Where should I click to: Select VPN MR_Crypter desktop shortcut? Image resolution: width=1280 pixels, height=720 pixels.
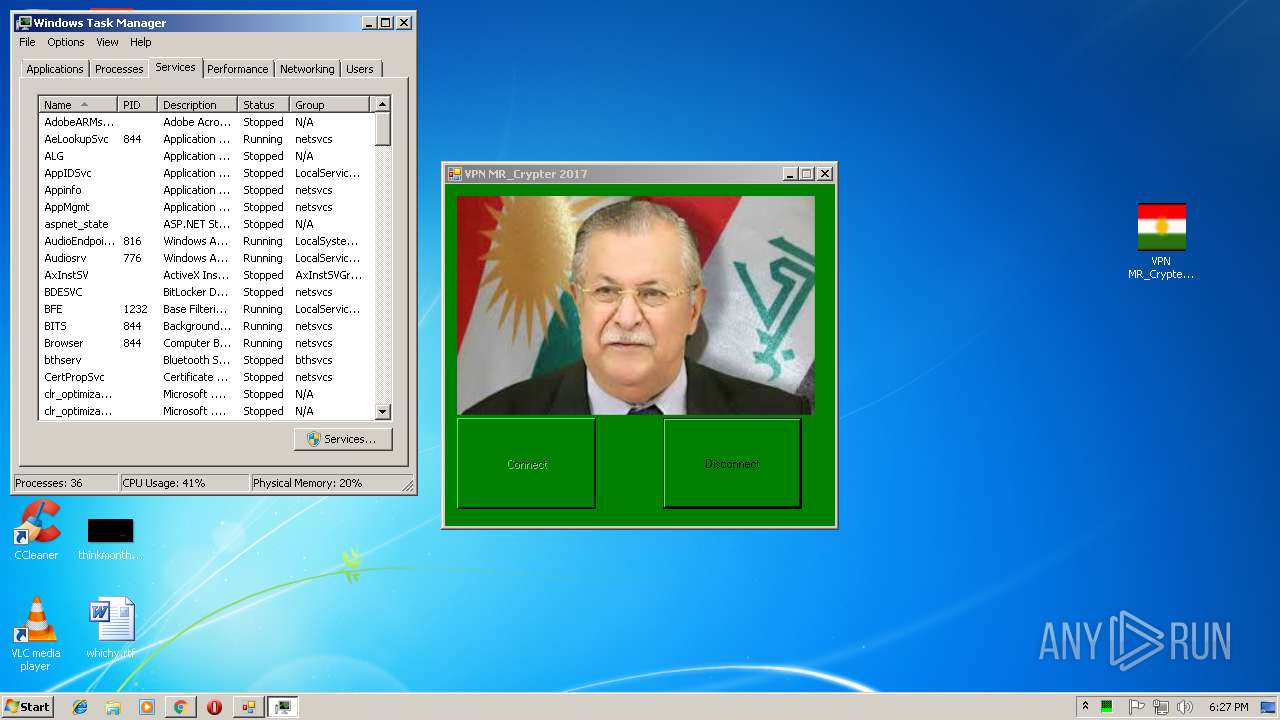coord(1161,241)
